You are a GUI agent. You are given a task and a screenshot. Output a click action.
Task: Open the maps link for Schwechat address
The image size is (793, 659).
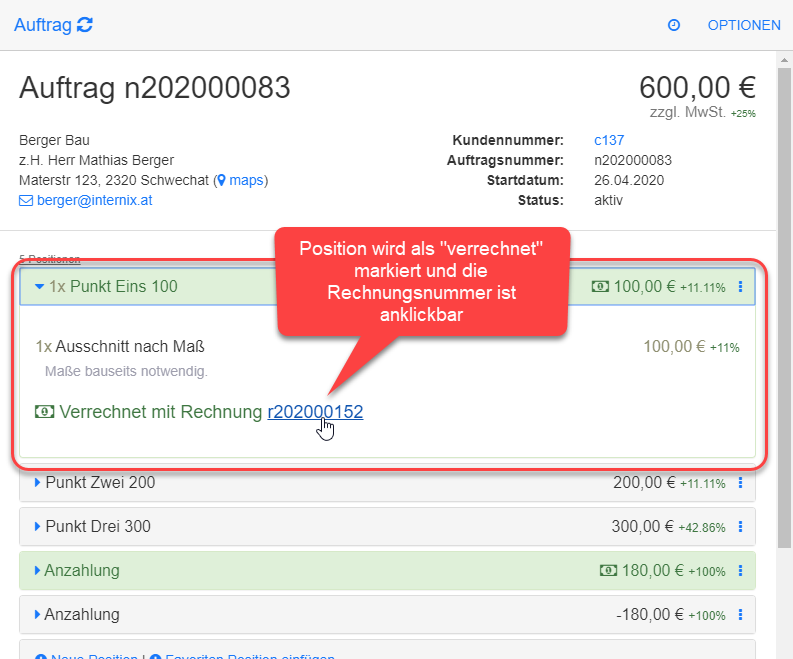click(246, 180)
